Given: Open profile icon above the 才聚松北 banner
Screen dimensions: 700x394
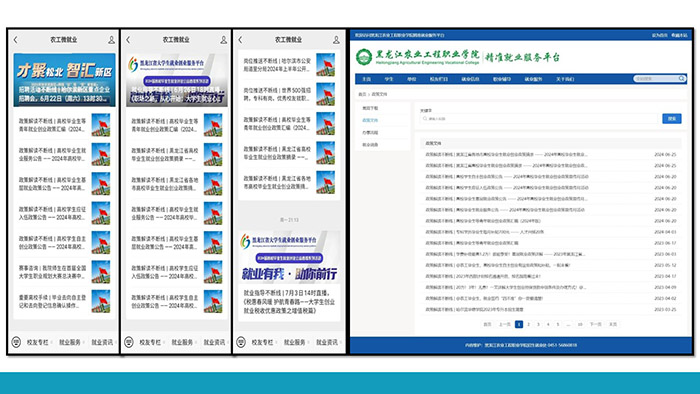Looking at the screenshot, I should 111,40.
